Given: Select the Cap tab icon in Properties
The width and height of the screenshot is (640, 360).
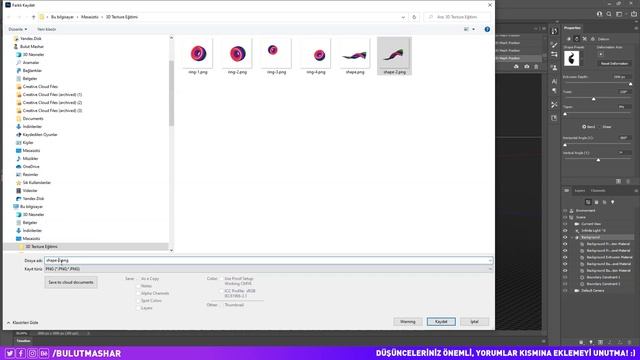Looking at the screenshot, I should [584, 39].
